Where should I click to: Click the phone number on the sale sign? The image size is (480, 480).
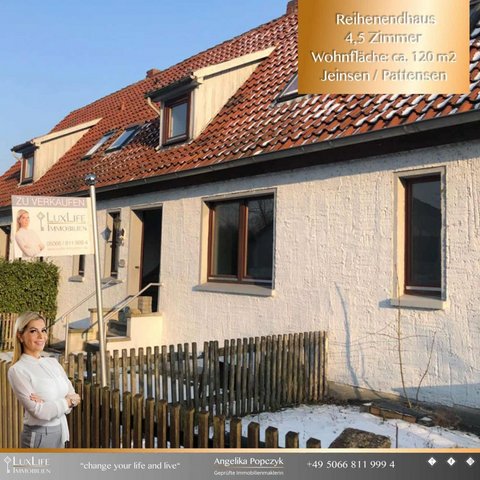[67, 243]
